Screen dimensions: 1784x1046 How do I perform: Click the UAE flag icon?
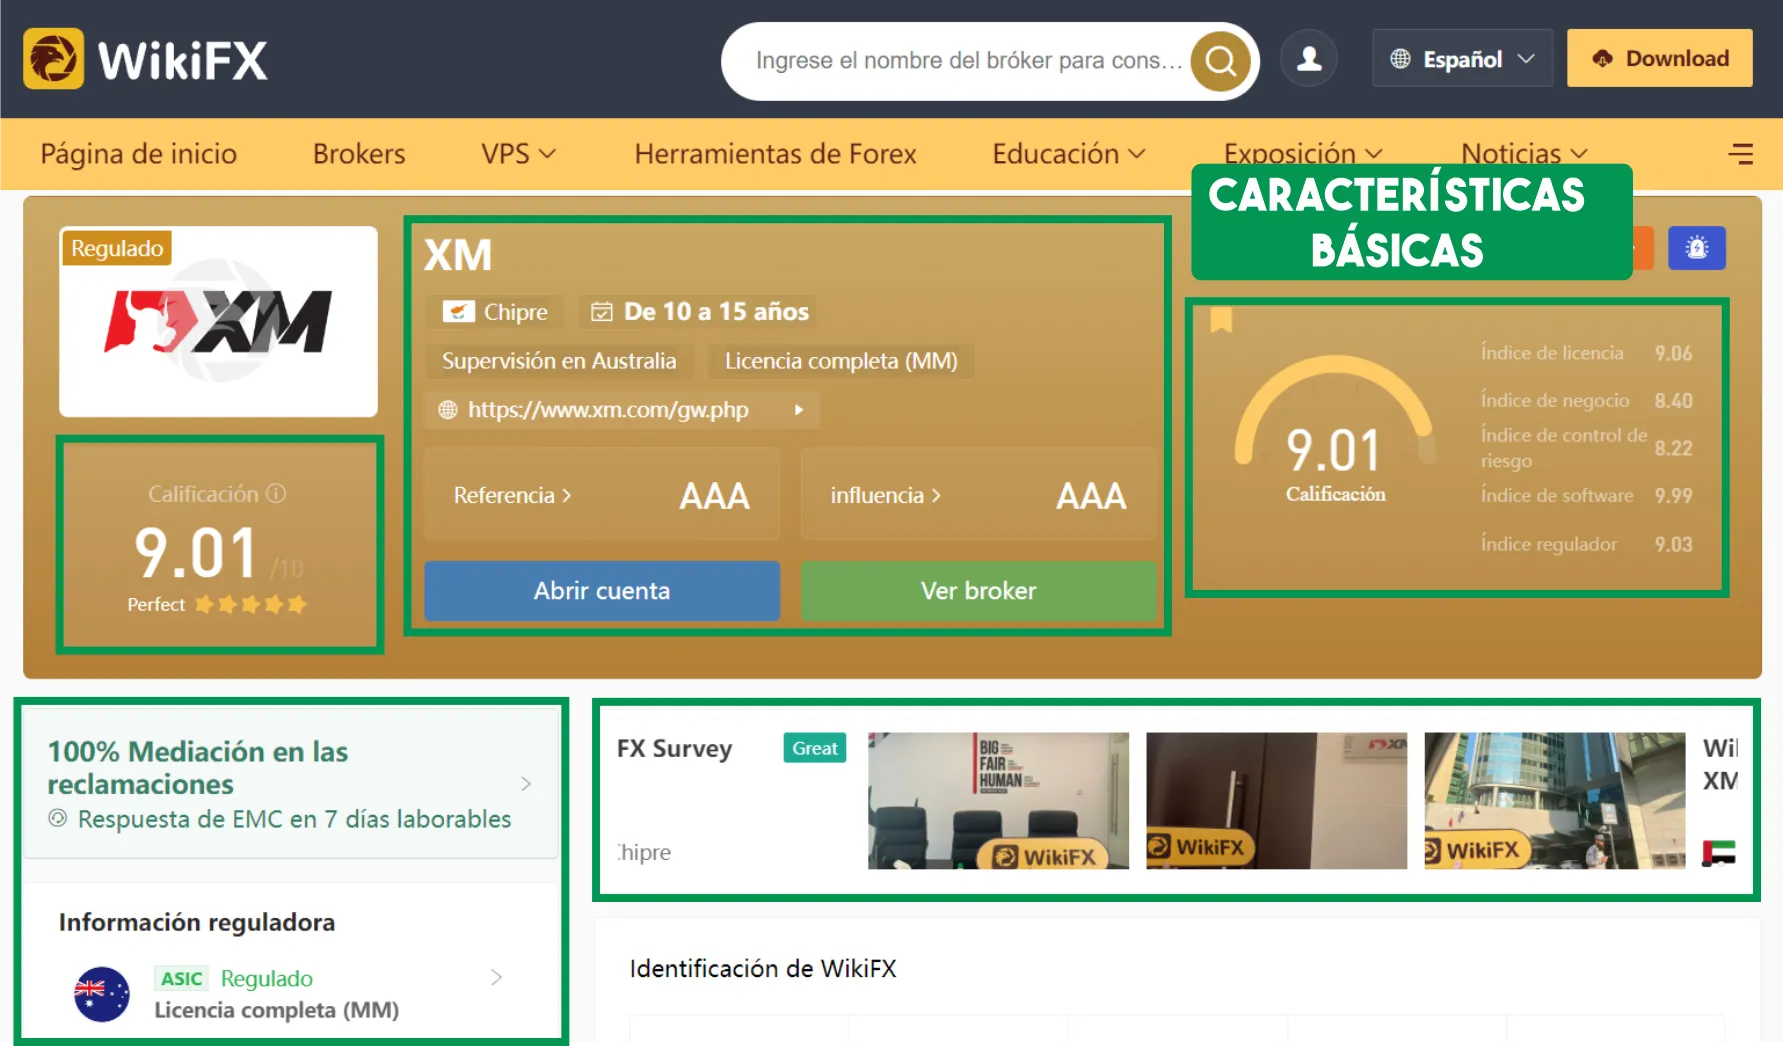tap(1718, 853)
